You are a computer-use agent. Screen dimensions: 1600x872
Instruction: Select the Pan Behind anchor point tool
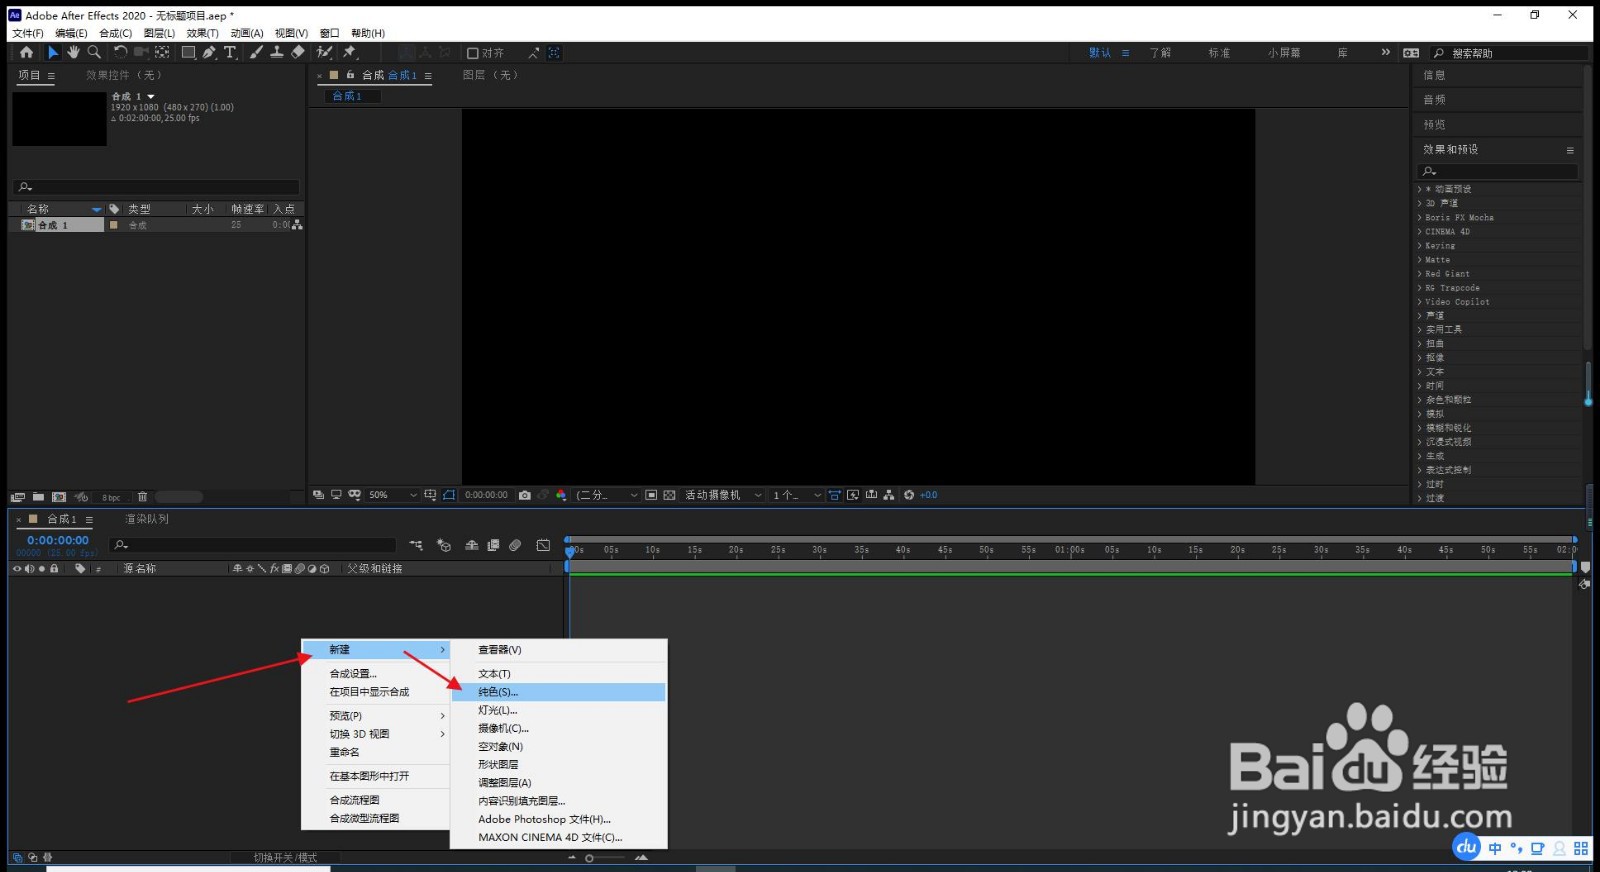click(x=162, y=52)
